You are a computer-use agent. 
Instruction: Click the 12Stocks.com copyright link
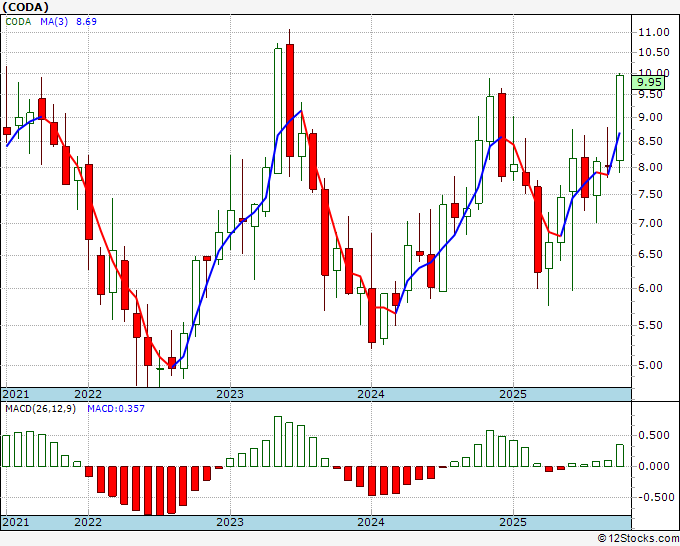point(638,539)
